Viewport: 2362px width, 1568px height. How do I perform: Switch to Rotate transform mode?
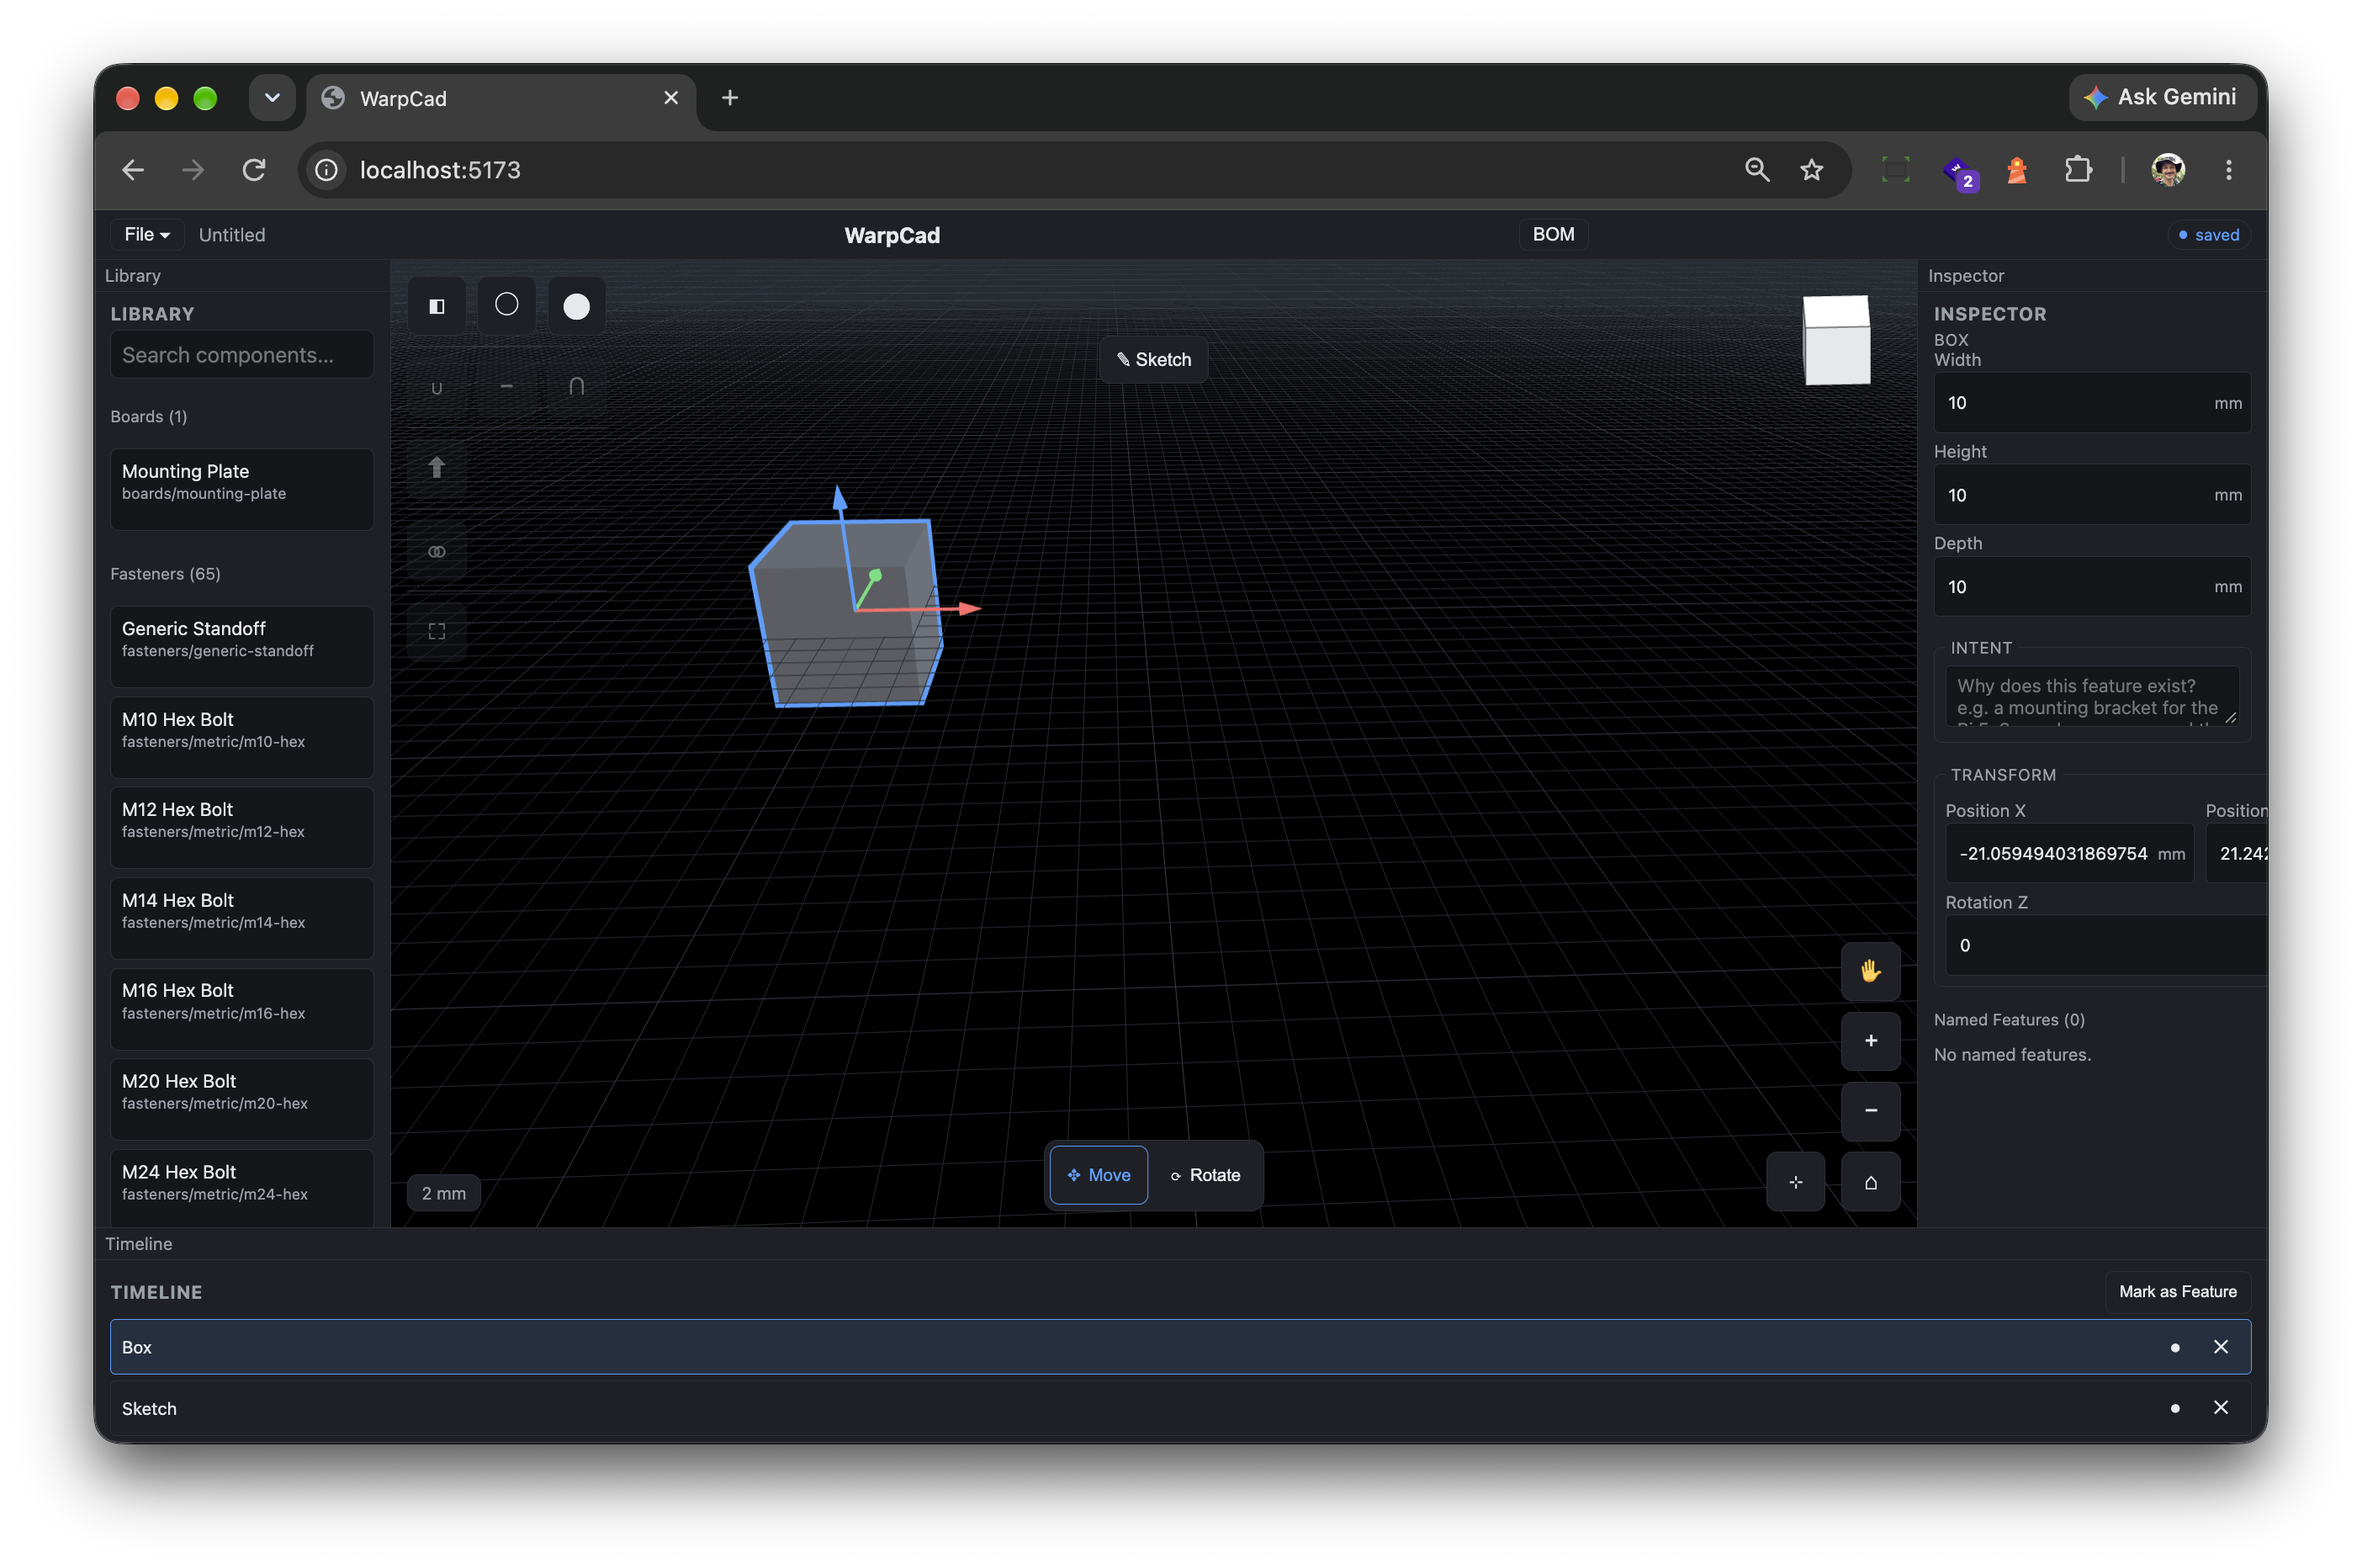click(1206, 1175)
